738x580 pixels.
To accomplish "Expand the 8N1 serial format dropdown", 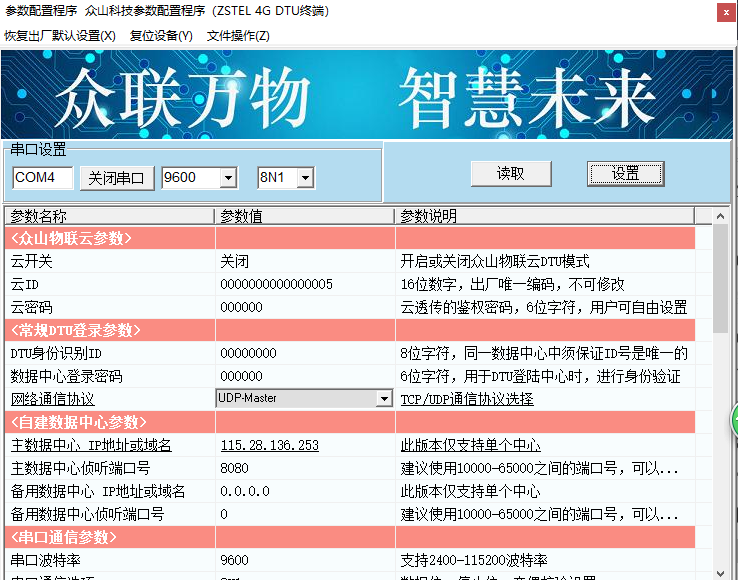I will pyautogui.click(x=305, y=178).
